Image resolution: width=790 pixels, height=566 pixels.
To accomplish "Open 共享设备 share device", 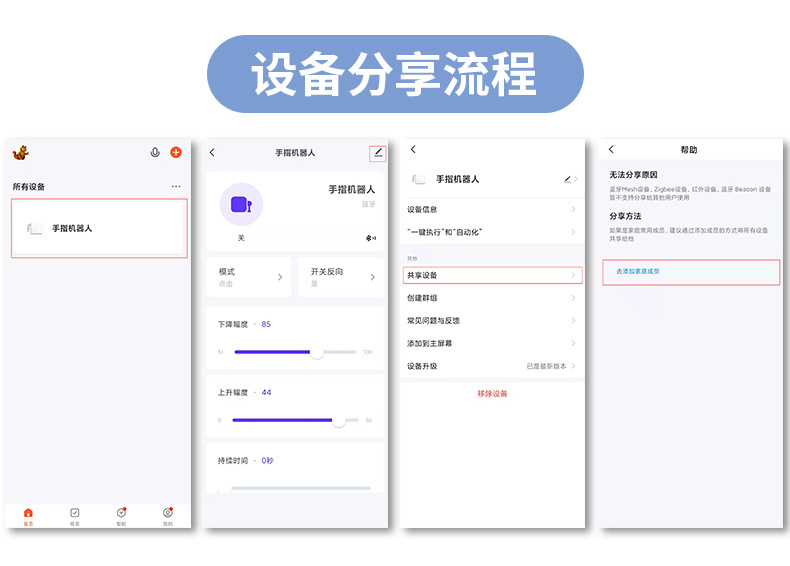I will pos(492,275).
